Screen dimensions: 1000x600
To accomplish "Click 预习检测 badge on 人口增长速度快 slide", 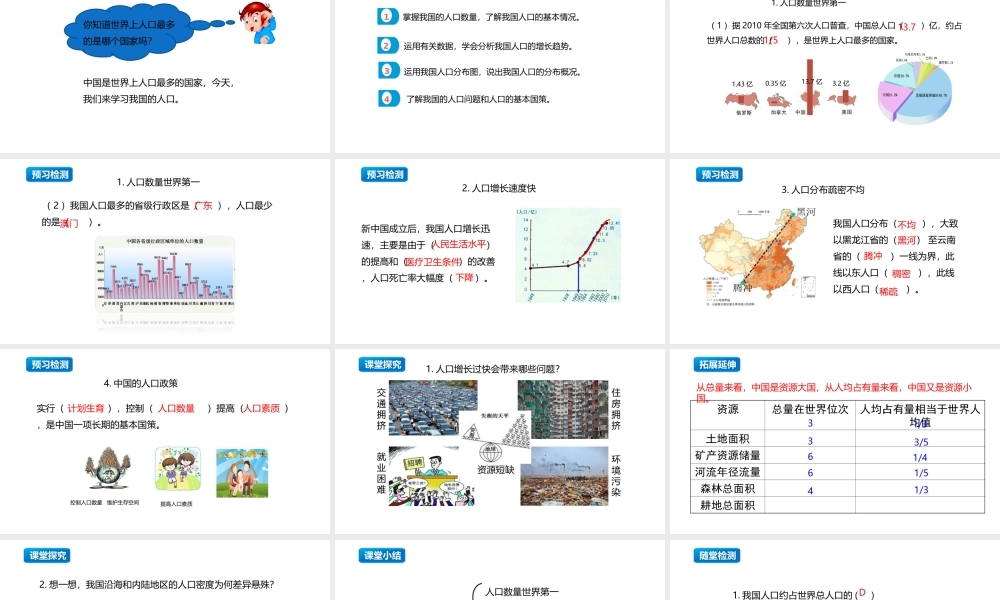I will click(x=384, y=174).
